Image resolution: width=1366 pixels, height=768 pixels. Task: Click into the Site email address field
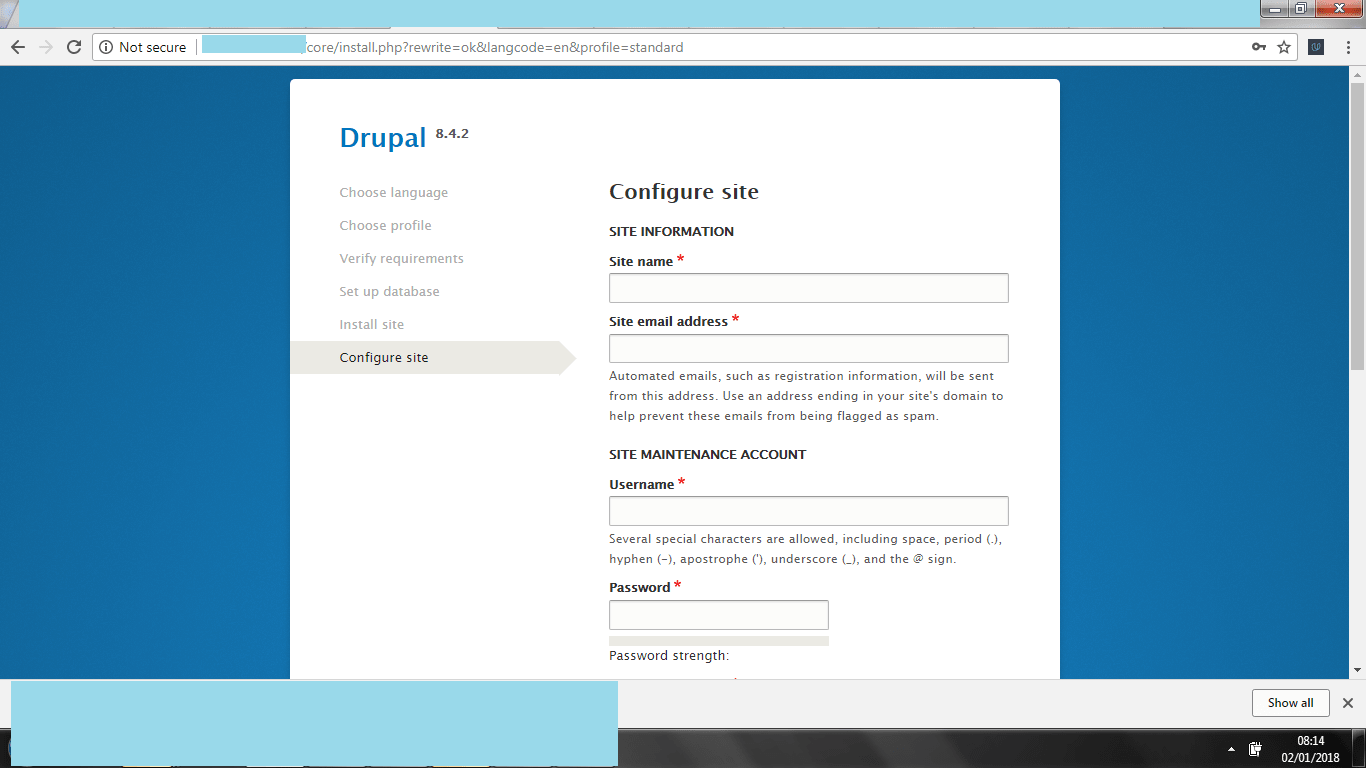coord(808,348)
